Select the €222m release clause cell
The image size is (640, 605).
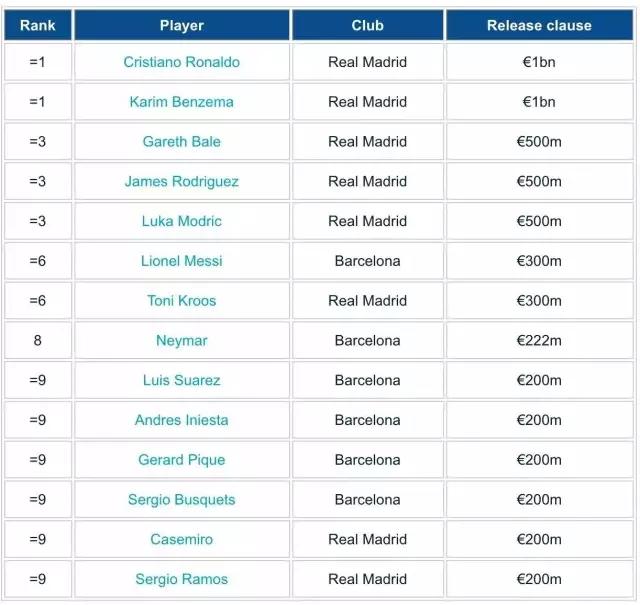(x=539, y=341)
